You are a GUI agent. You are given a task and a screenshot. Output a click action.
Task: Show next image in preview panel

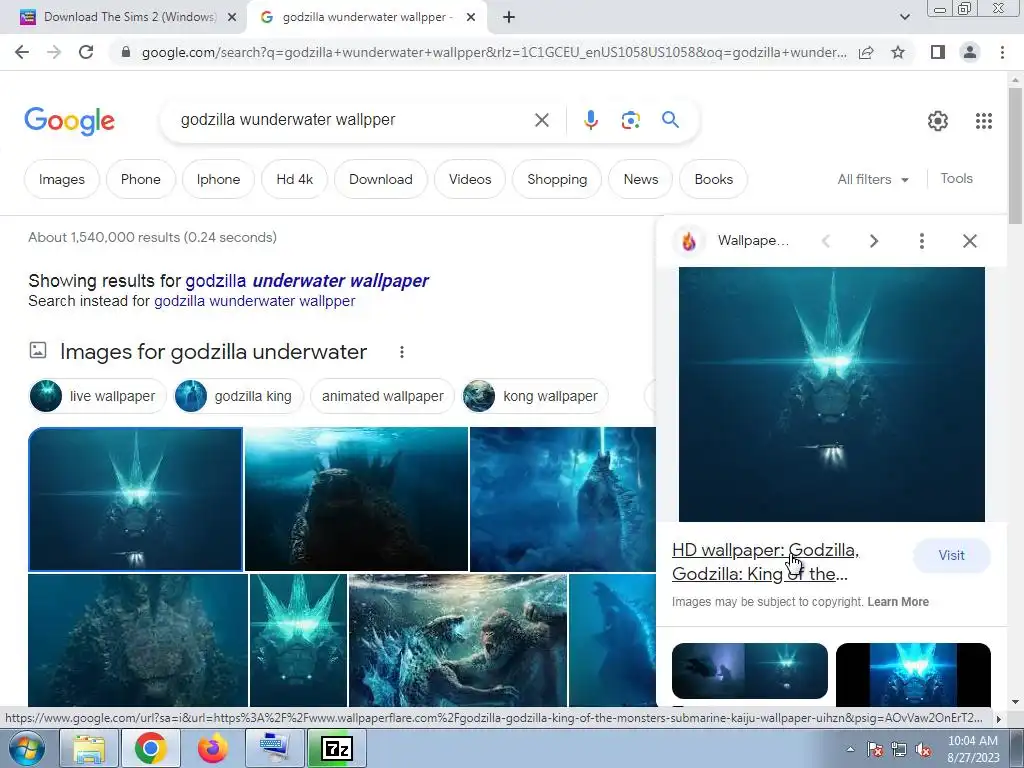[874, 241]
